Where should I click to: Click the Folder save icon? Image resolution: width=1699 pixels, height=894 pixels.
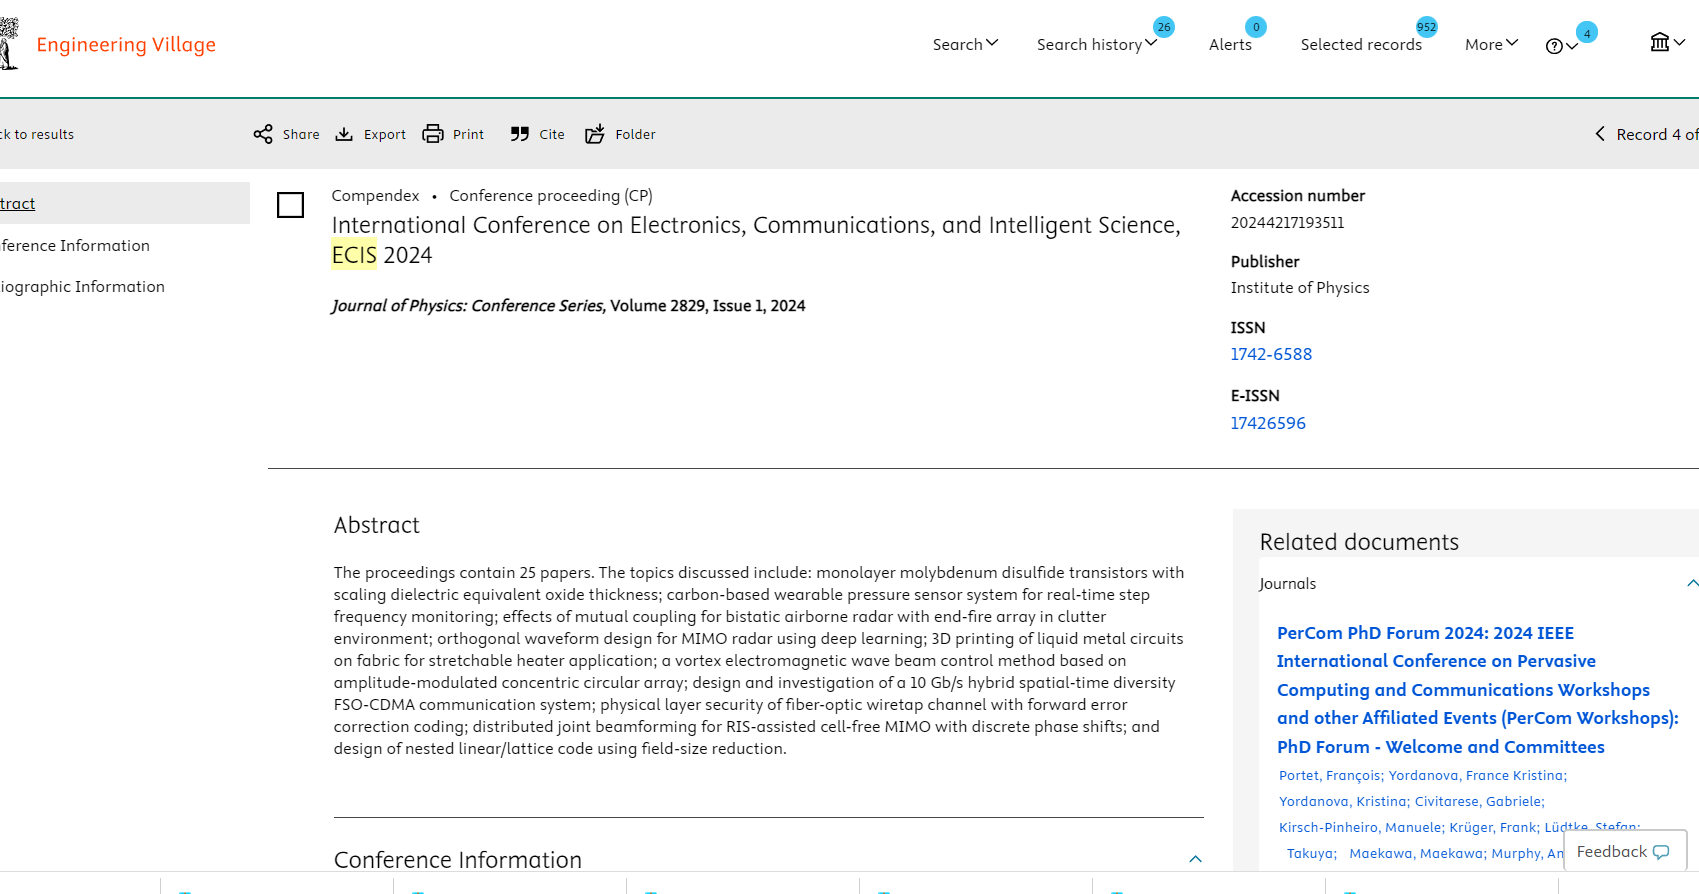(595, 134)
